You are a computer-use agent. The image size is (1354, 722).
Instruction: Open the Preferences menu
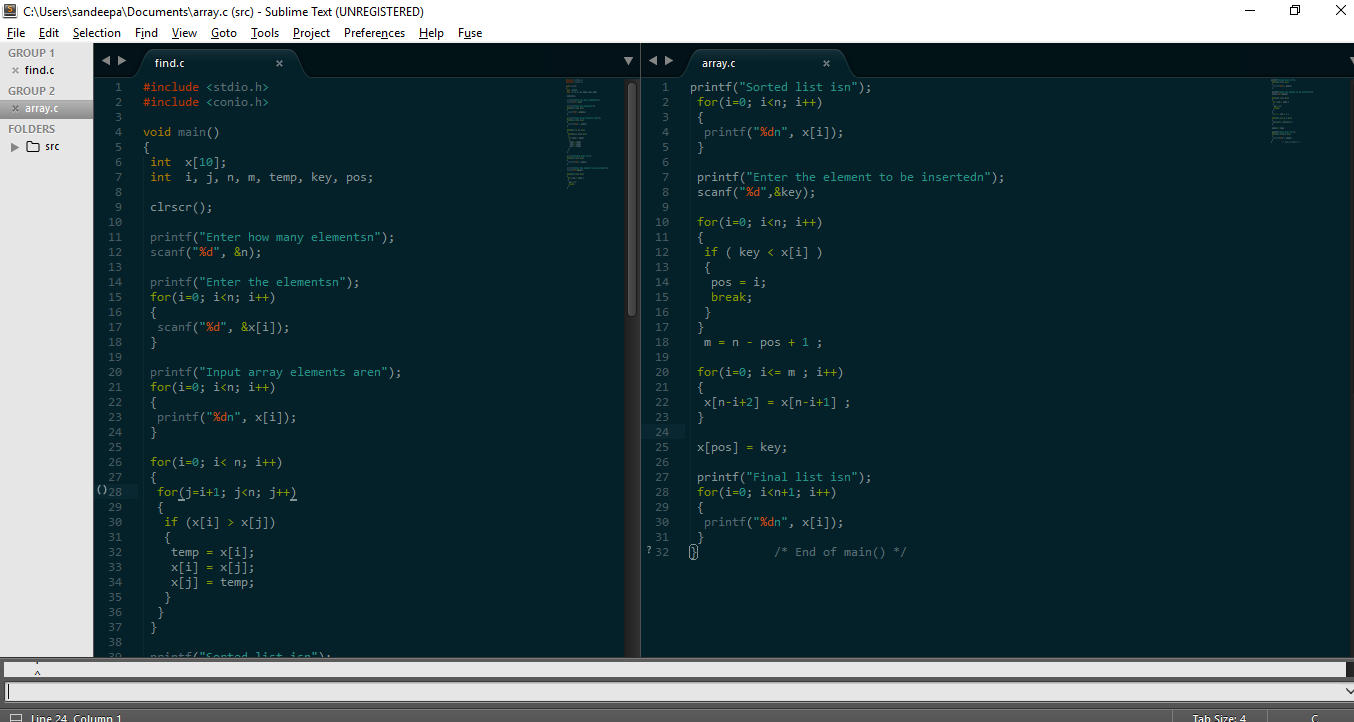[x=375, y=33]
